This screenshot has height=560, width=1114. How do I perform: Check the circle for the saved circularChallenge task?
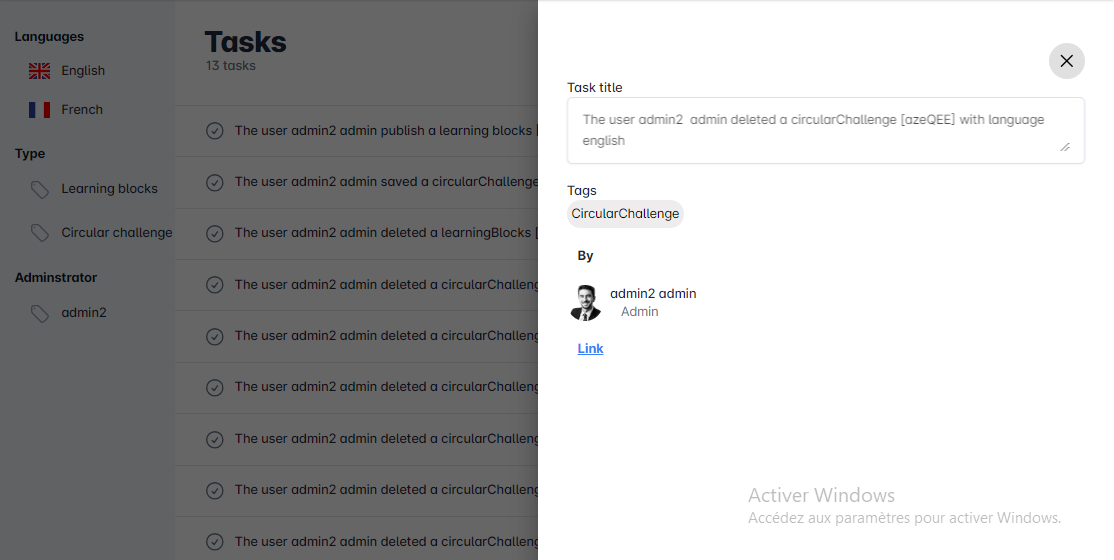tap(214, 182)
